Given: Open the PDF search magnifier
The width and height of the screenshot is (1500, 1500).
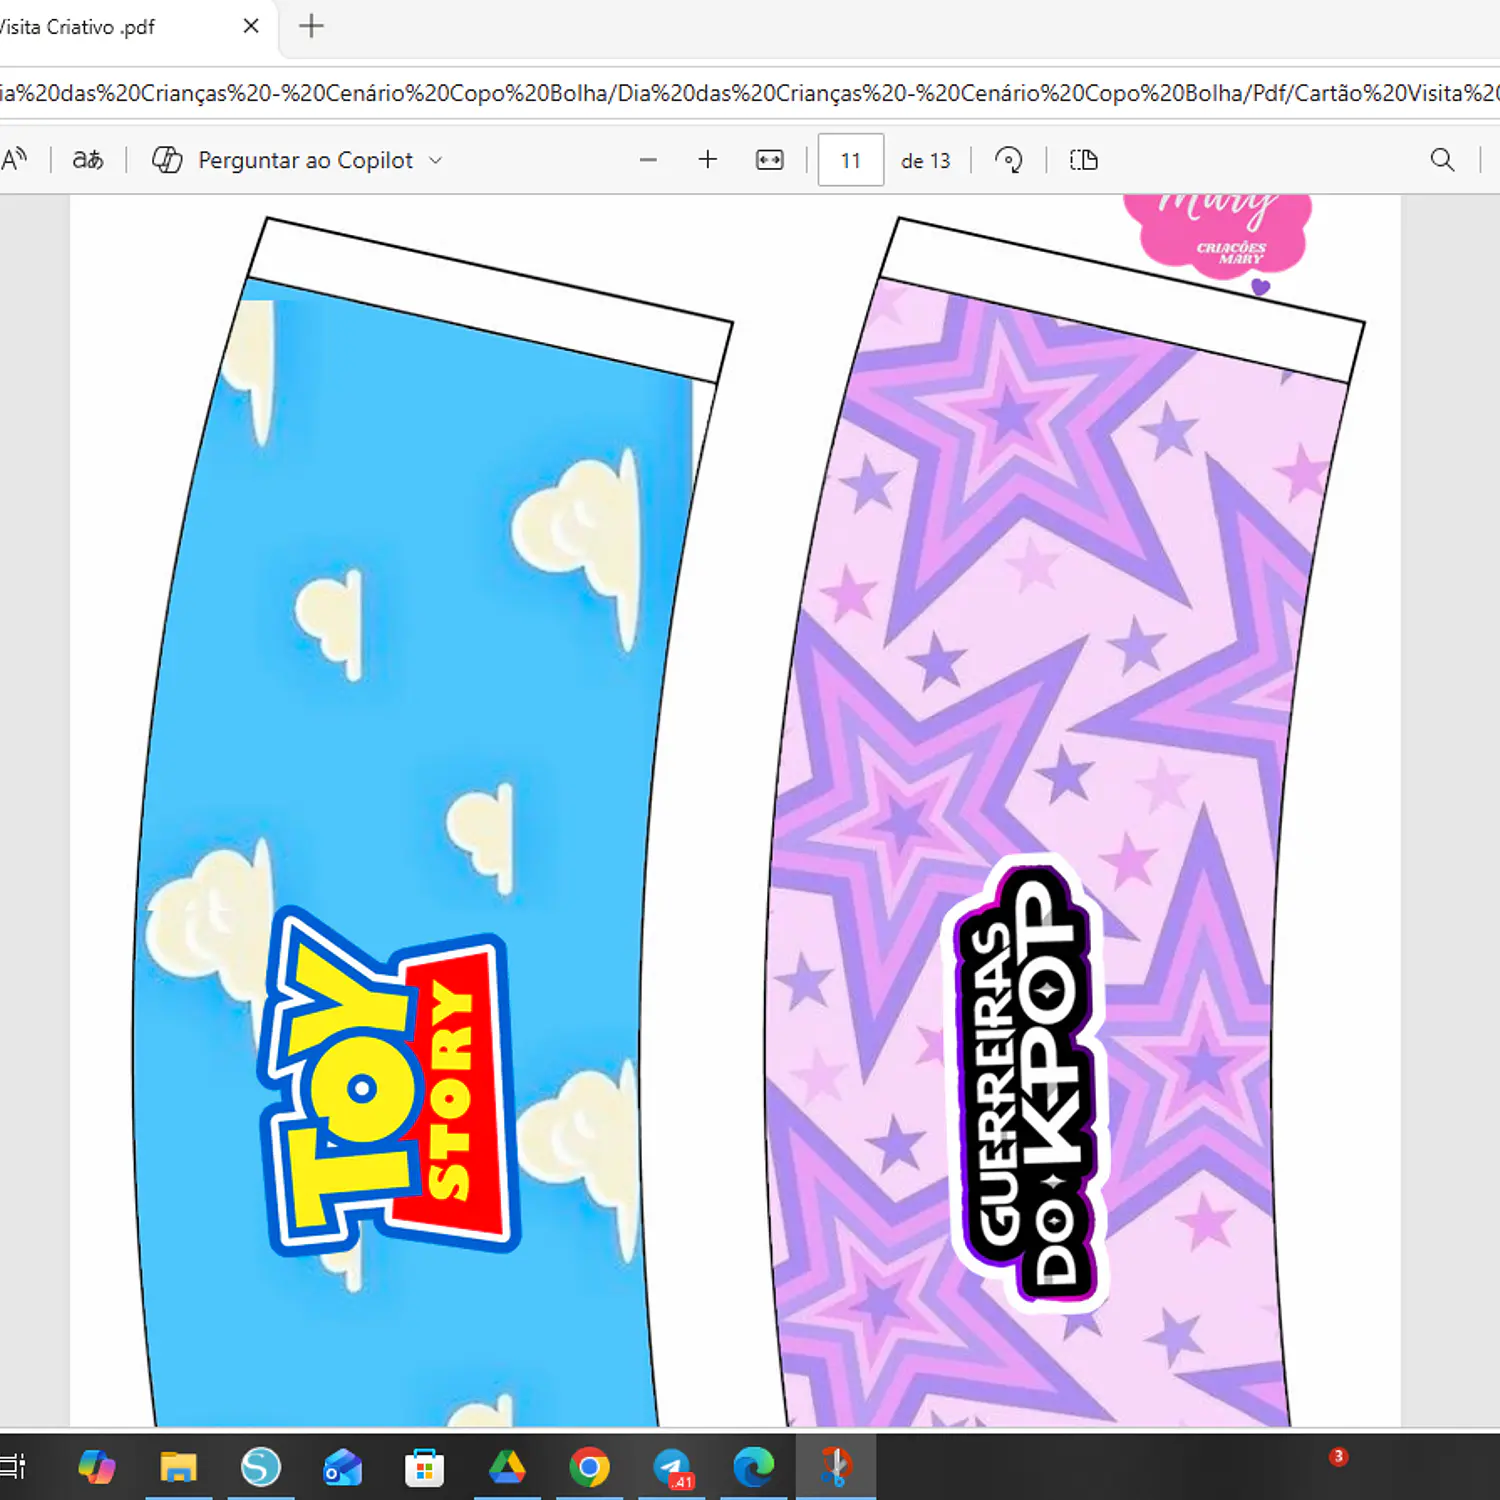Looking at the screenshot, I should pos(1442,160).
